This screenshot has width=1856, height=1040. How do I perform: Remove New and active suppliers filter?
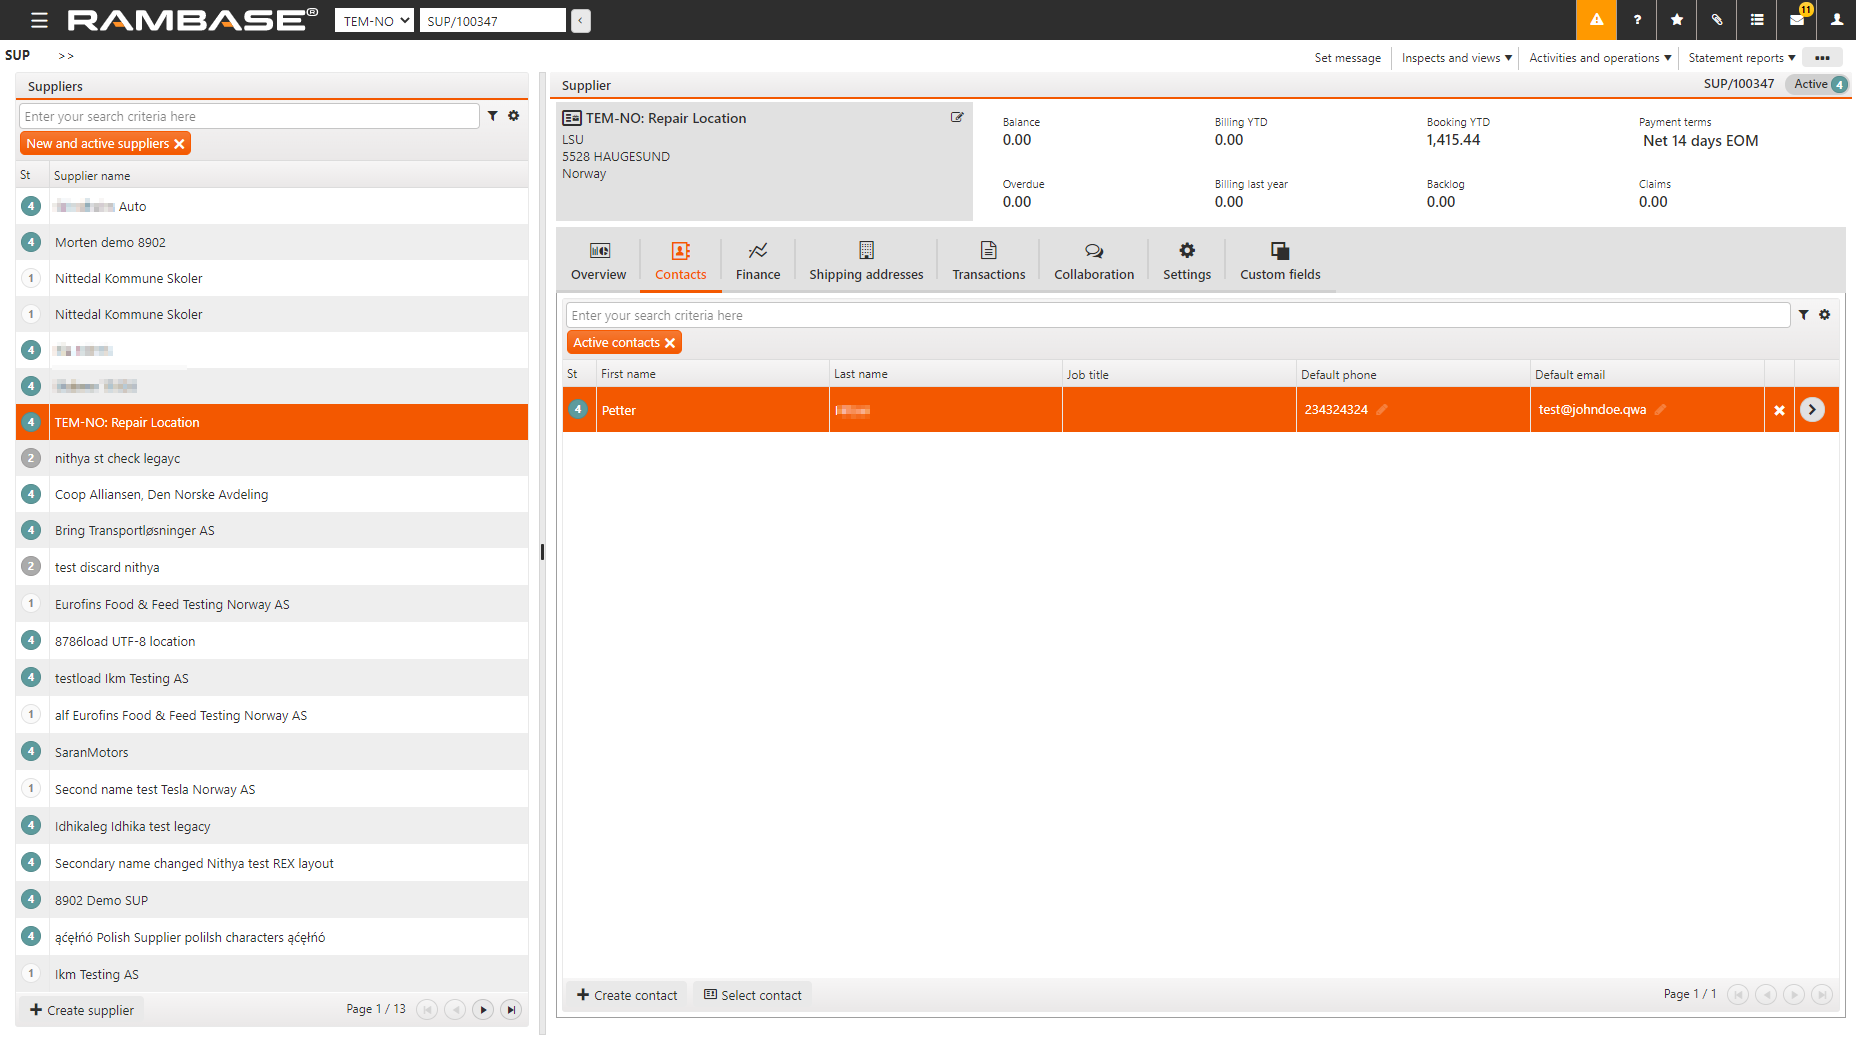tap(180, 144)
